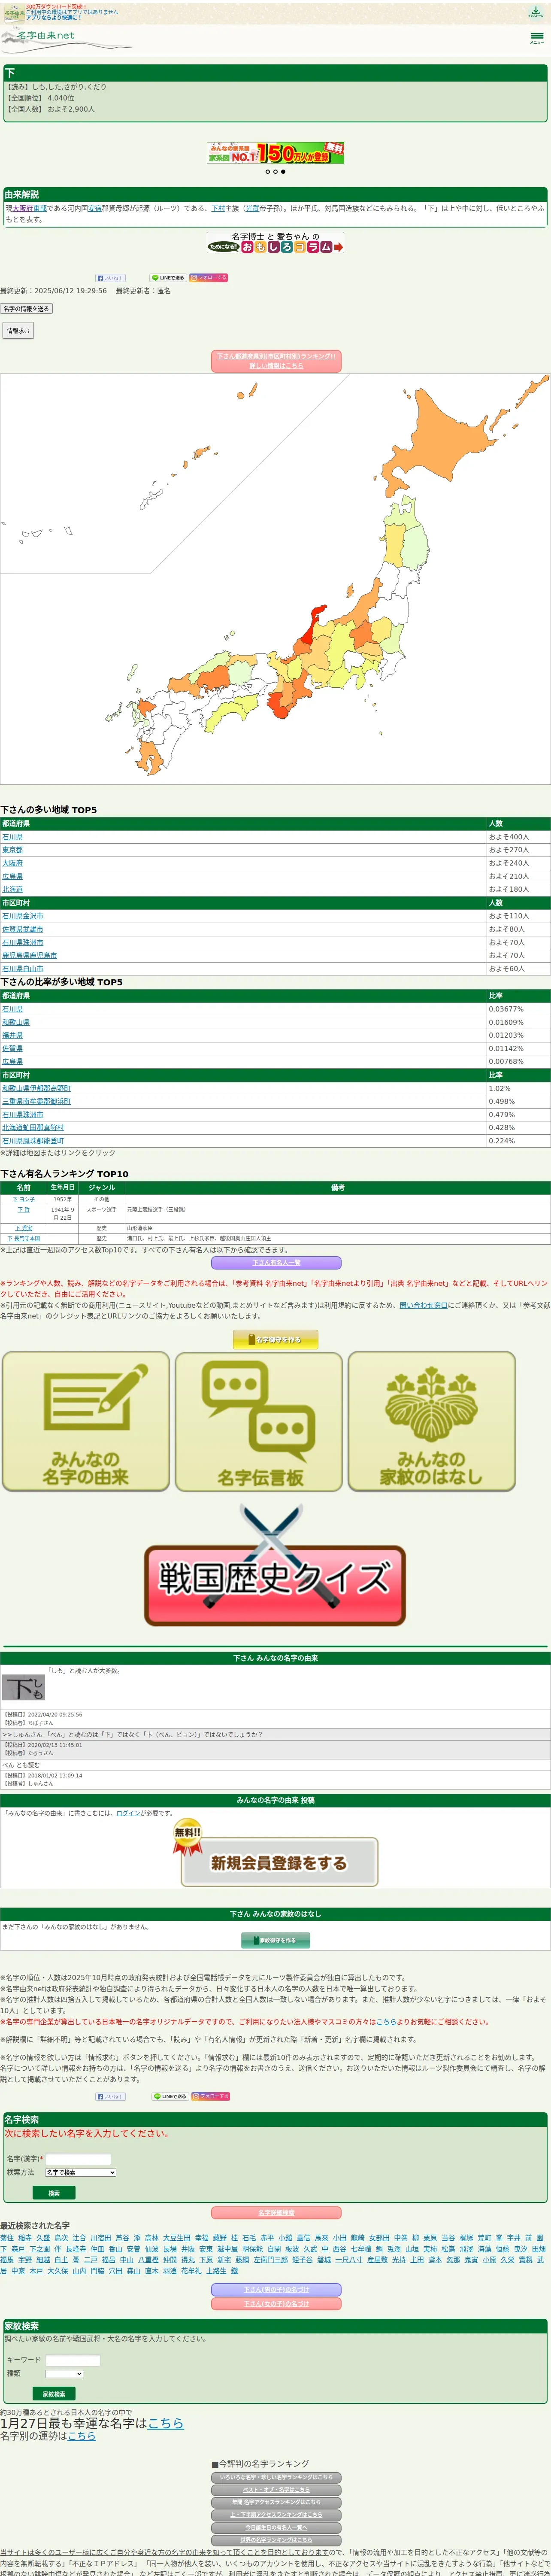Image resolution: width=551 pixels, height=2576 pixels.
Task: Click the green 検索 button
Action: (x=54, y=2193)
